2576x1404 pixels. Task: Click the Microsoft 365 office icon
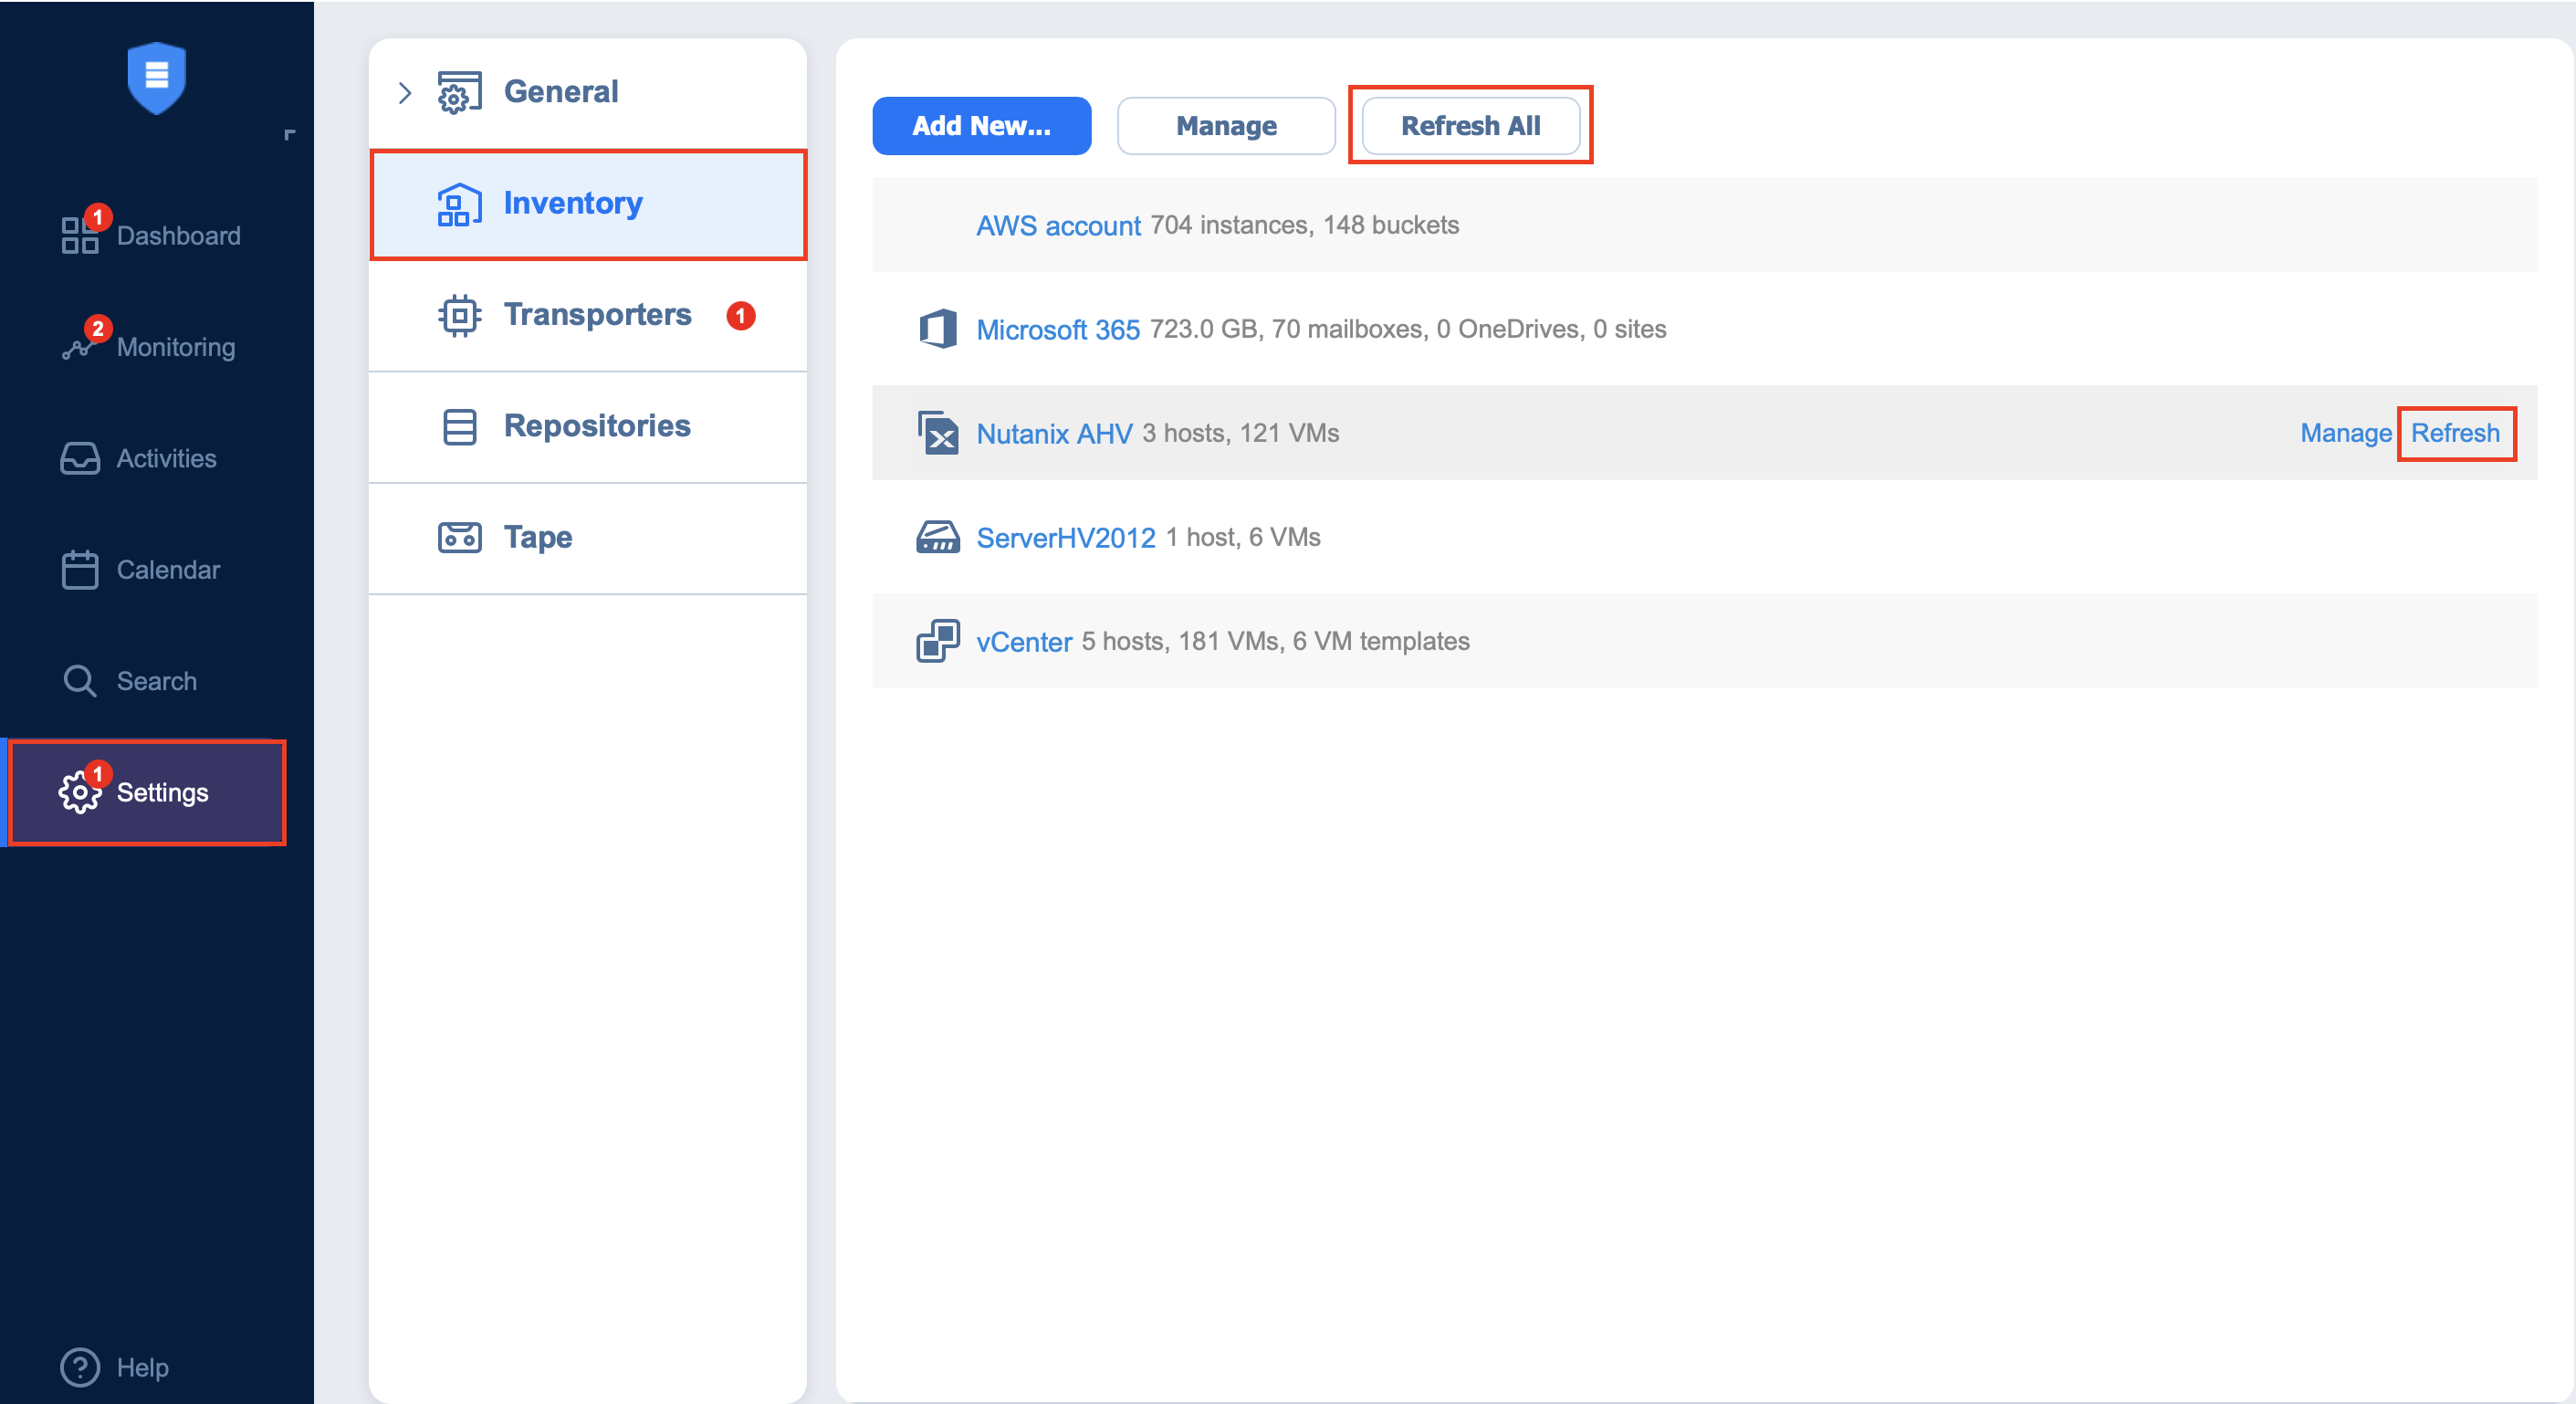pyautogui.click(x=938, y=329)
